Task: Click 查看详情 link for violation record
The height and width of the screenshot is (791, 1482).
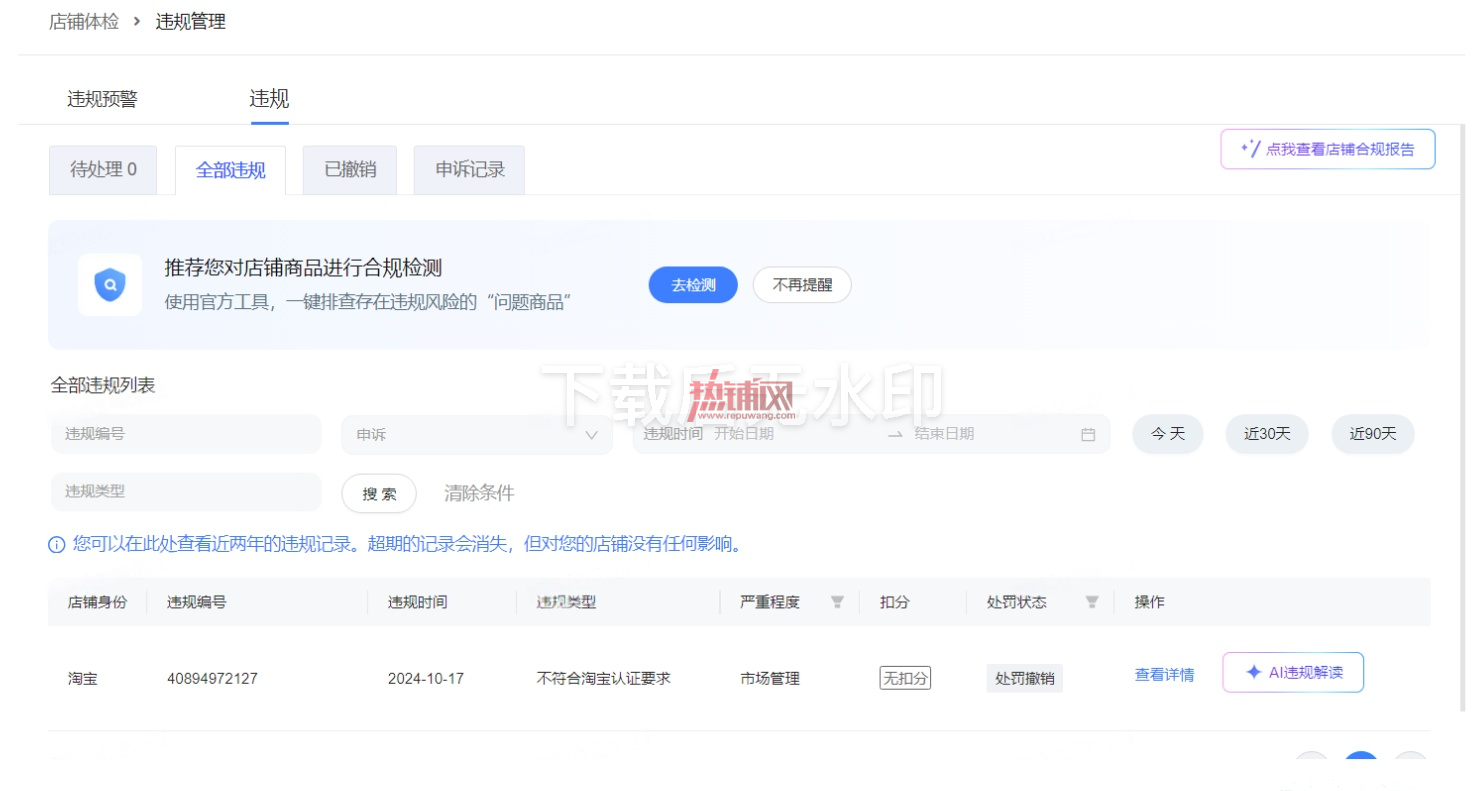Action: (x=1164, y=674)
